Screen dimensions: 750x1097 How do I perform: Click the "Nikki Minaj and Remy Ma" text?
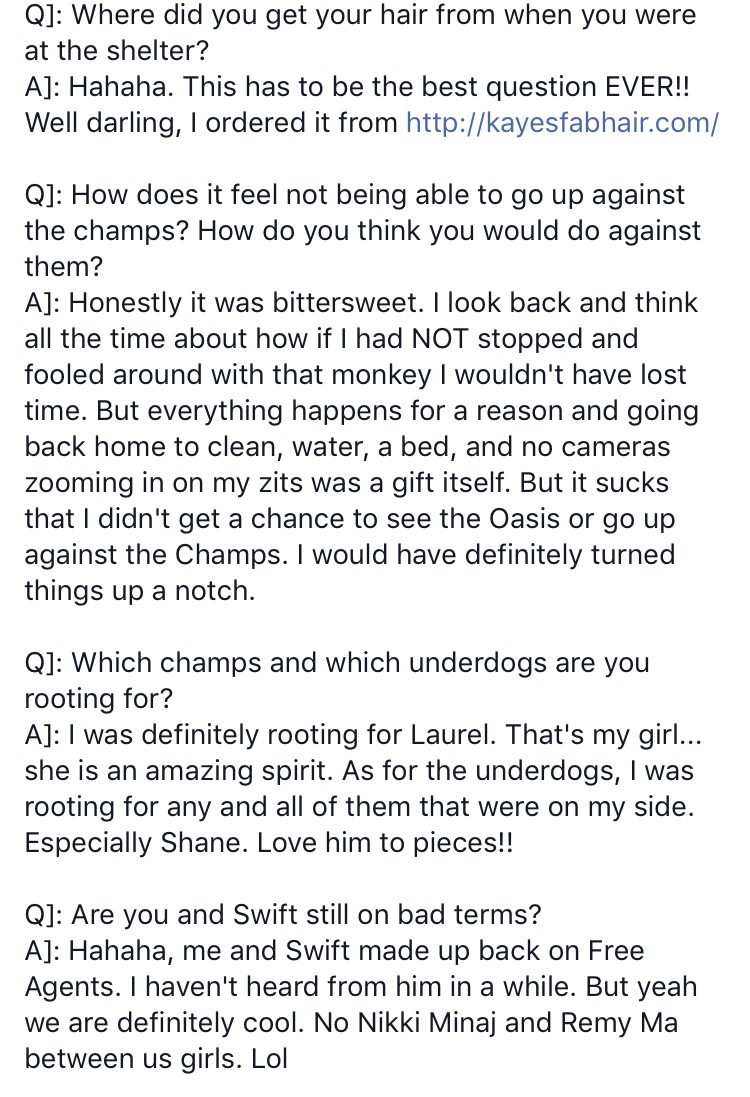(x=518, y=1023)
